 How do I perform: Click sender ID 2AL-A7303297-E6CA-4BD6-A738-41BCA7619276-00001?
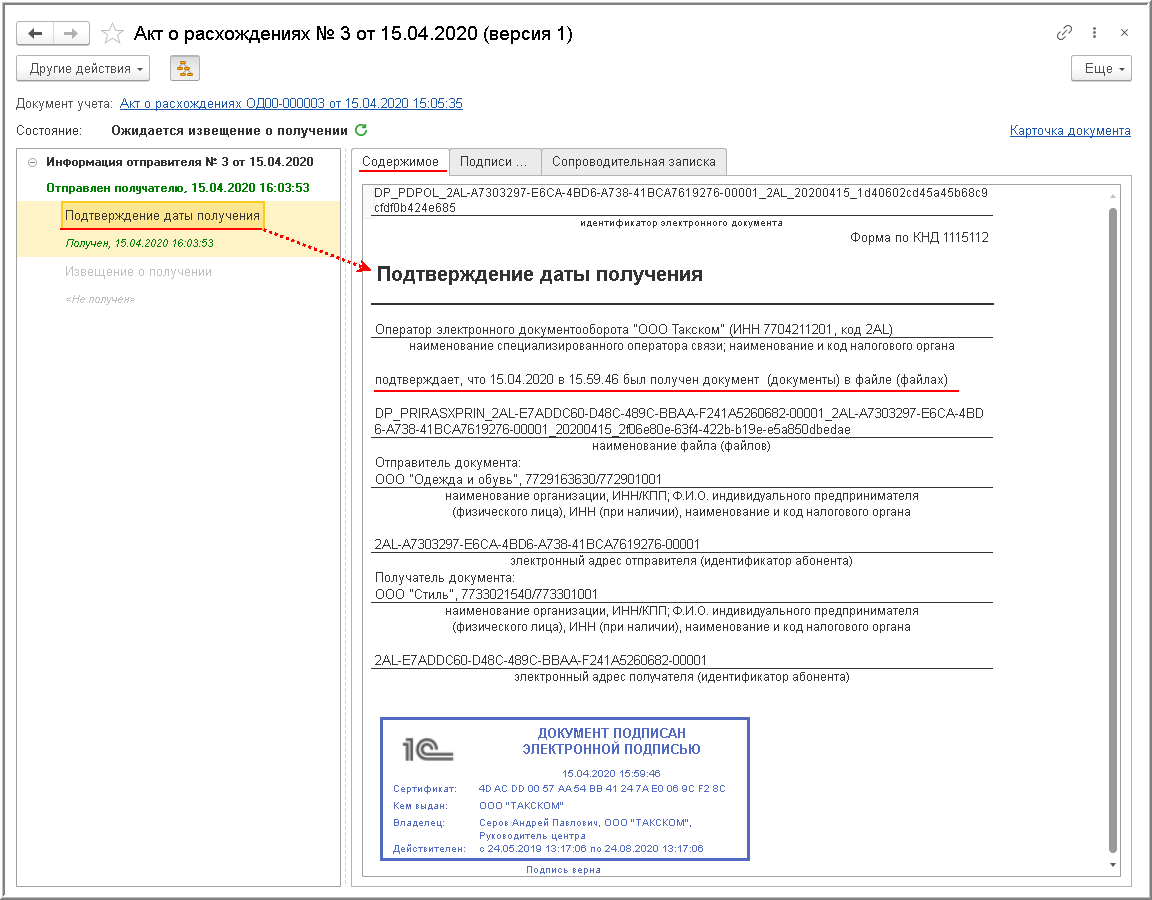point(537,544)
